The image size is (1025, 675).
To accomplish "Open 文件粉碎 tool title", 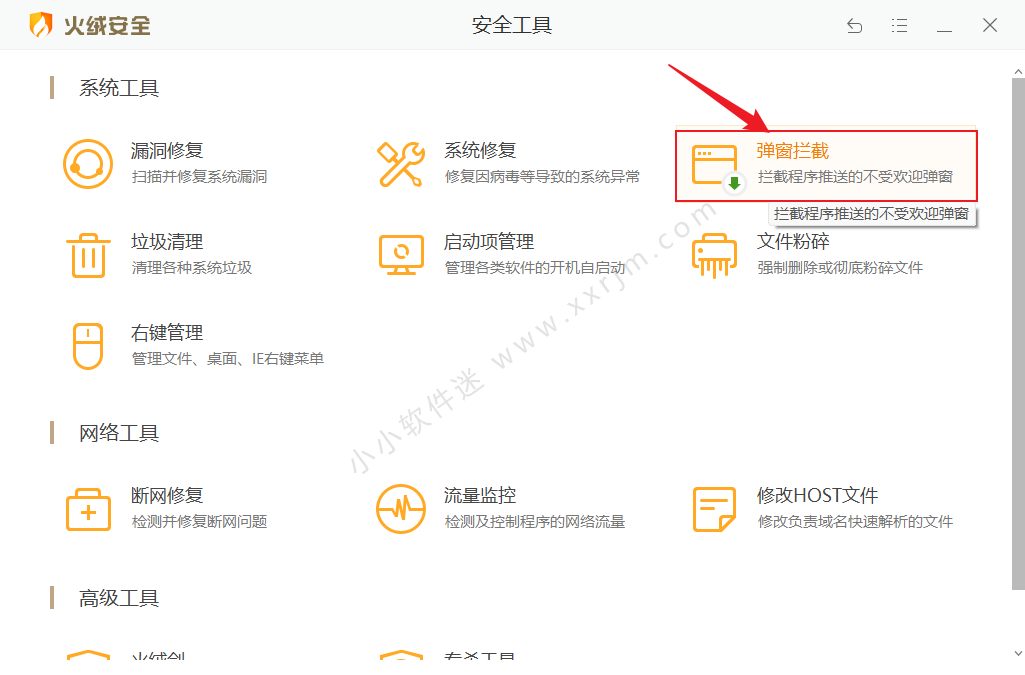I will [793, 242].
